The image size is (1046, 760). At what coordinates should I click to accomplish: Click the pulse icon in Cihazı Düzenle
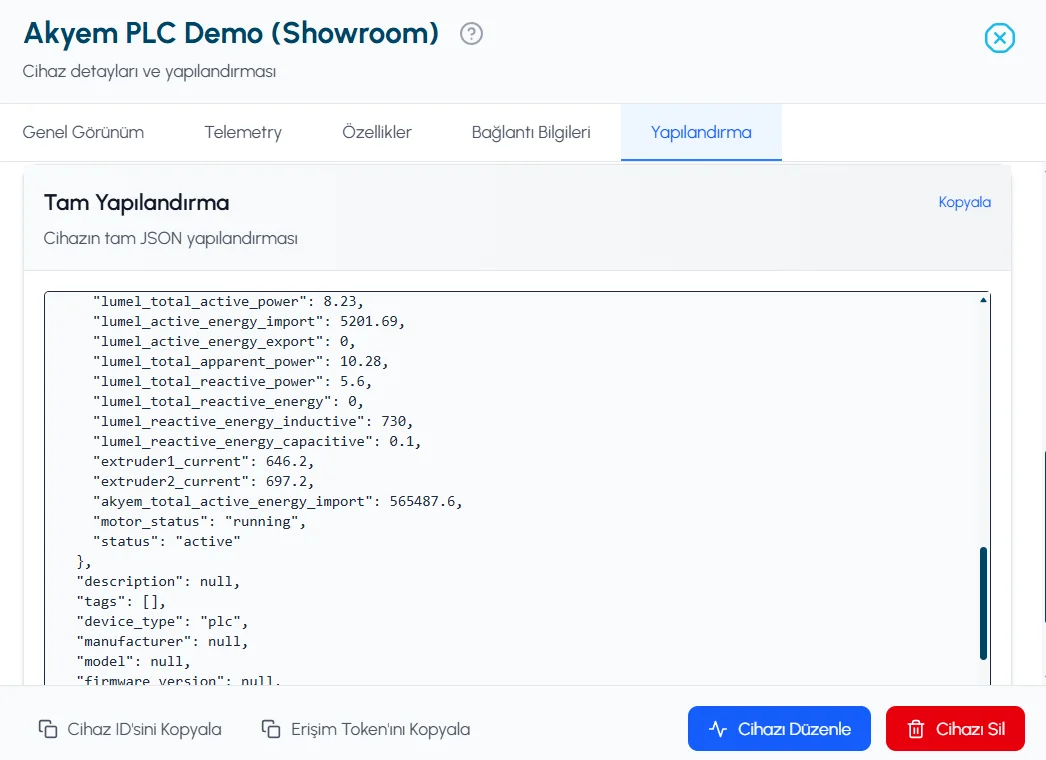(x=718, y=729)
